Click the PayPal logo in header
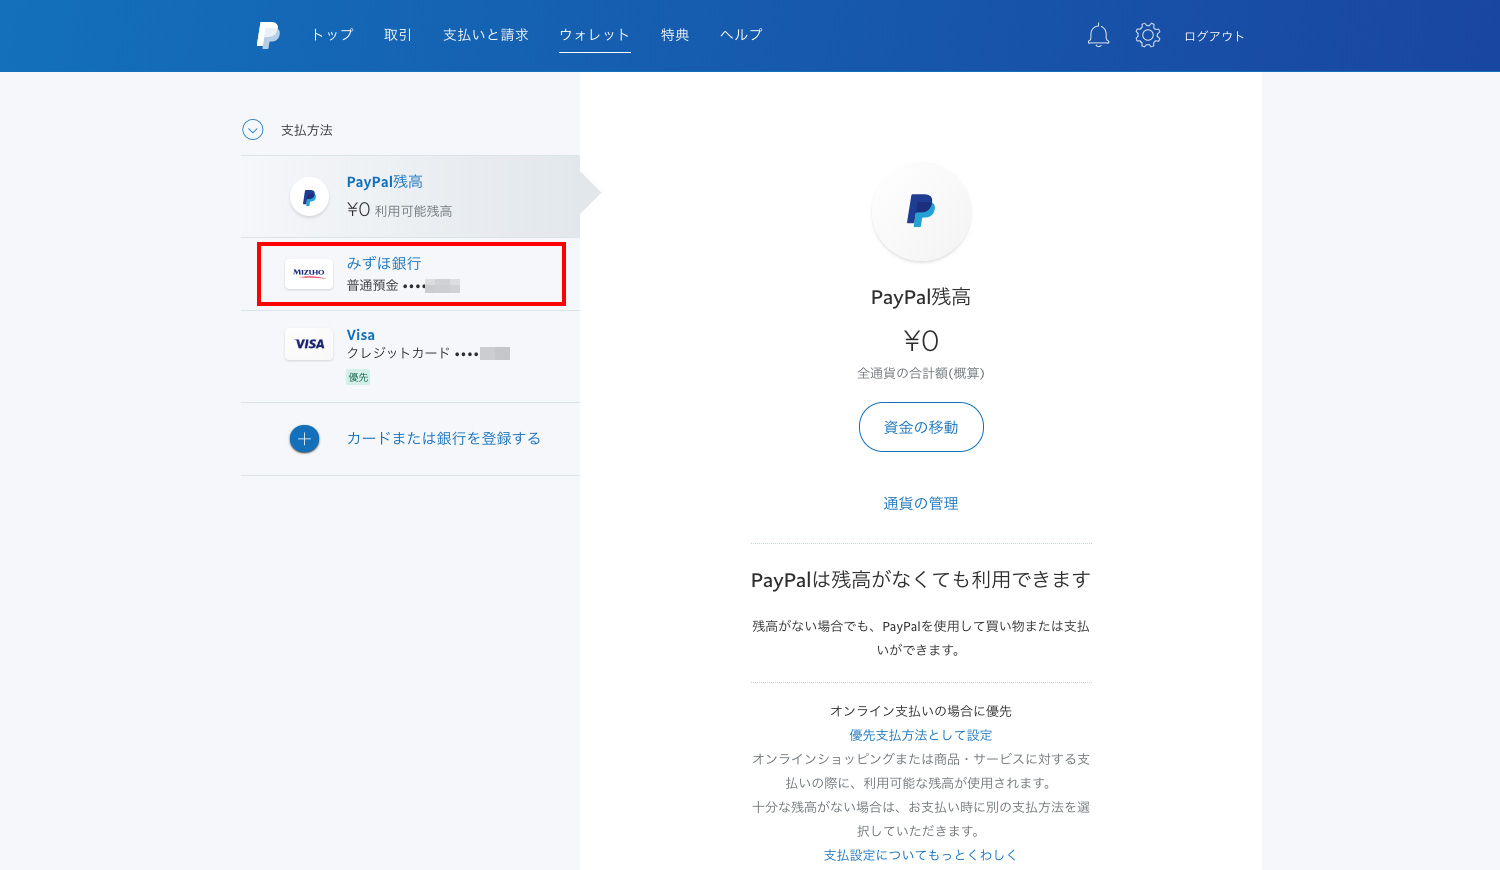Viewport: 1500px width, 870px height. pos(268,35)
